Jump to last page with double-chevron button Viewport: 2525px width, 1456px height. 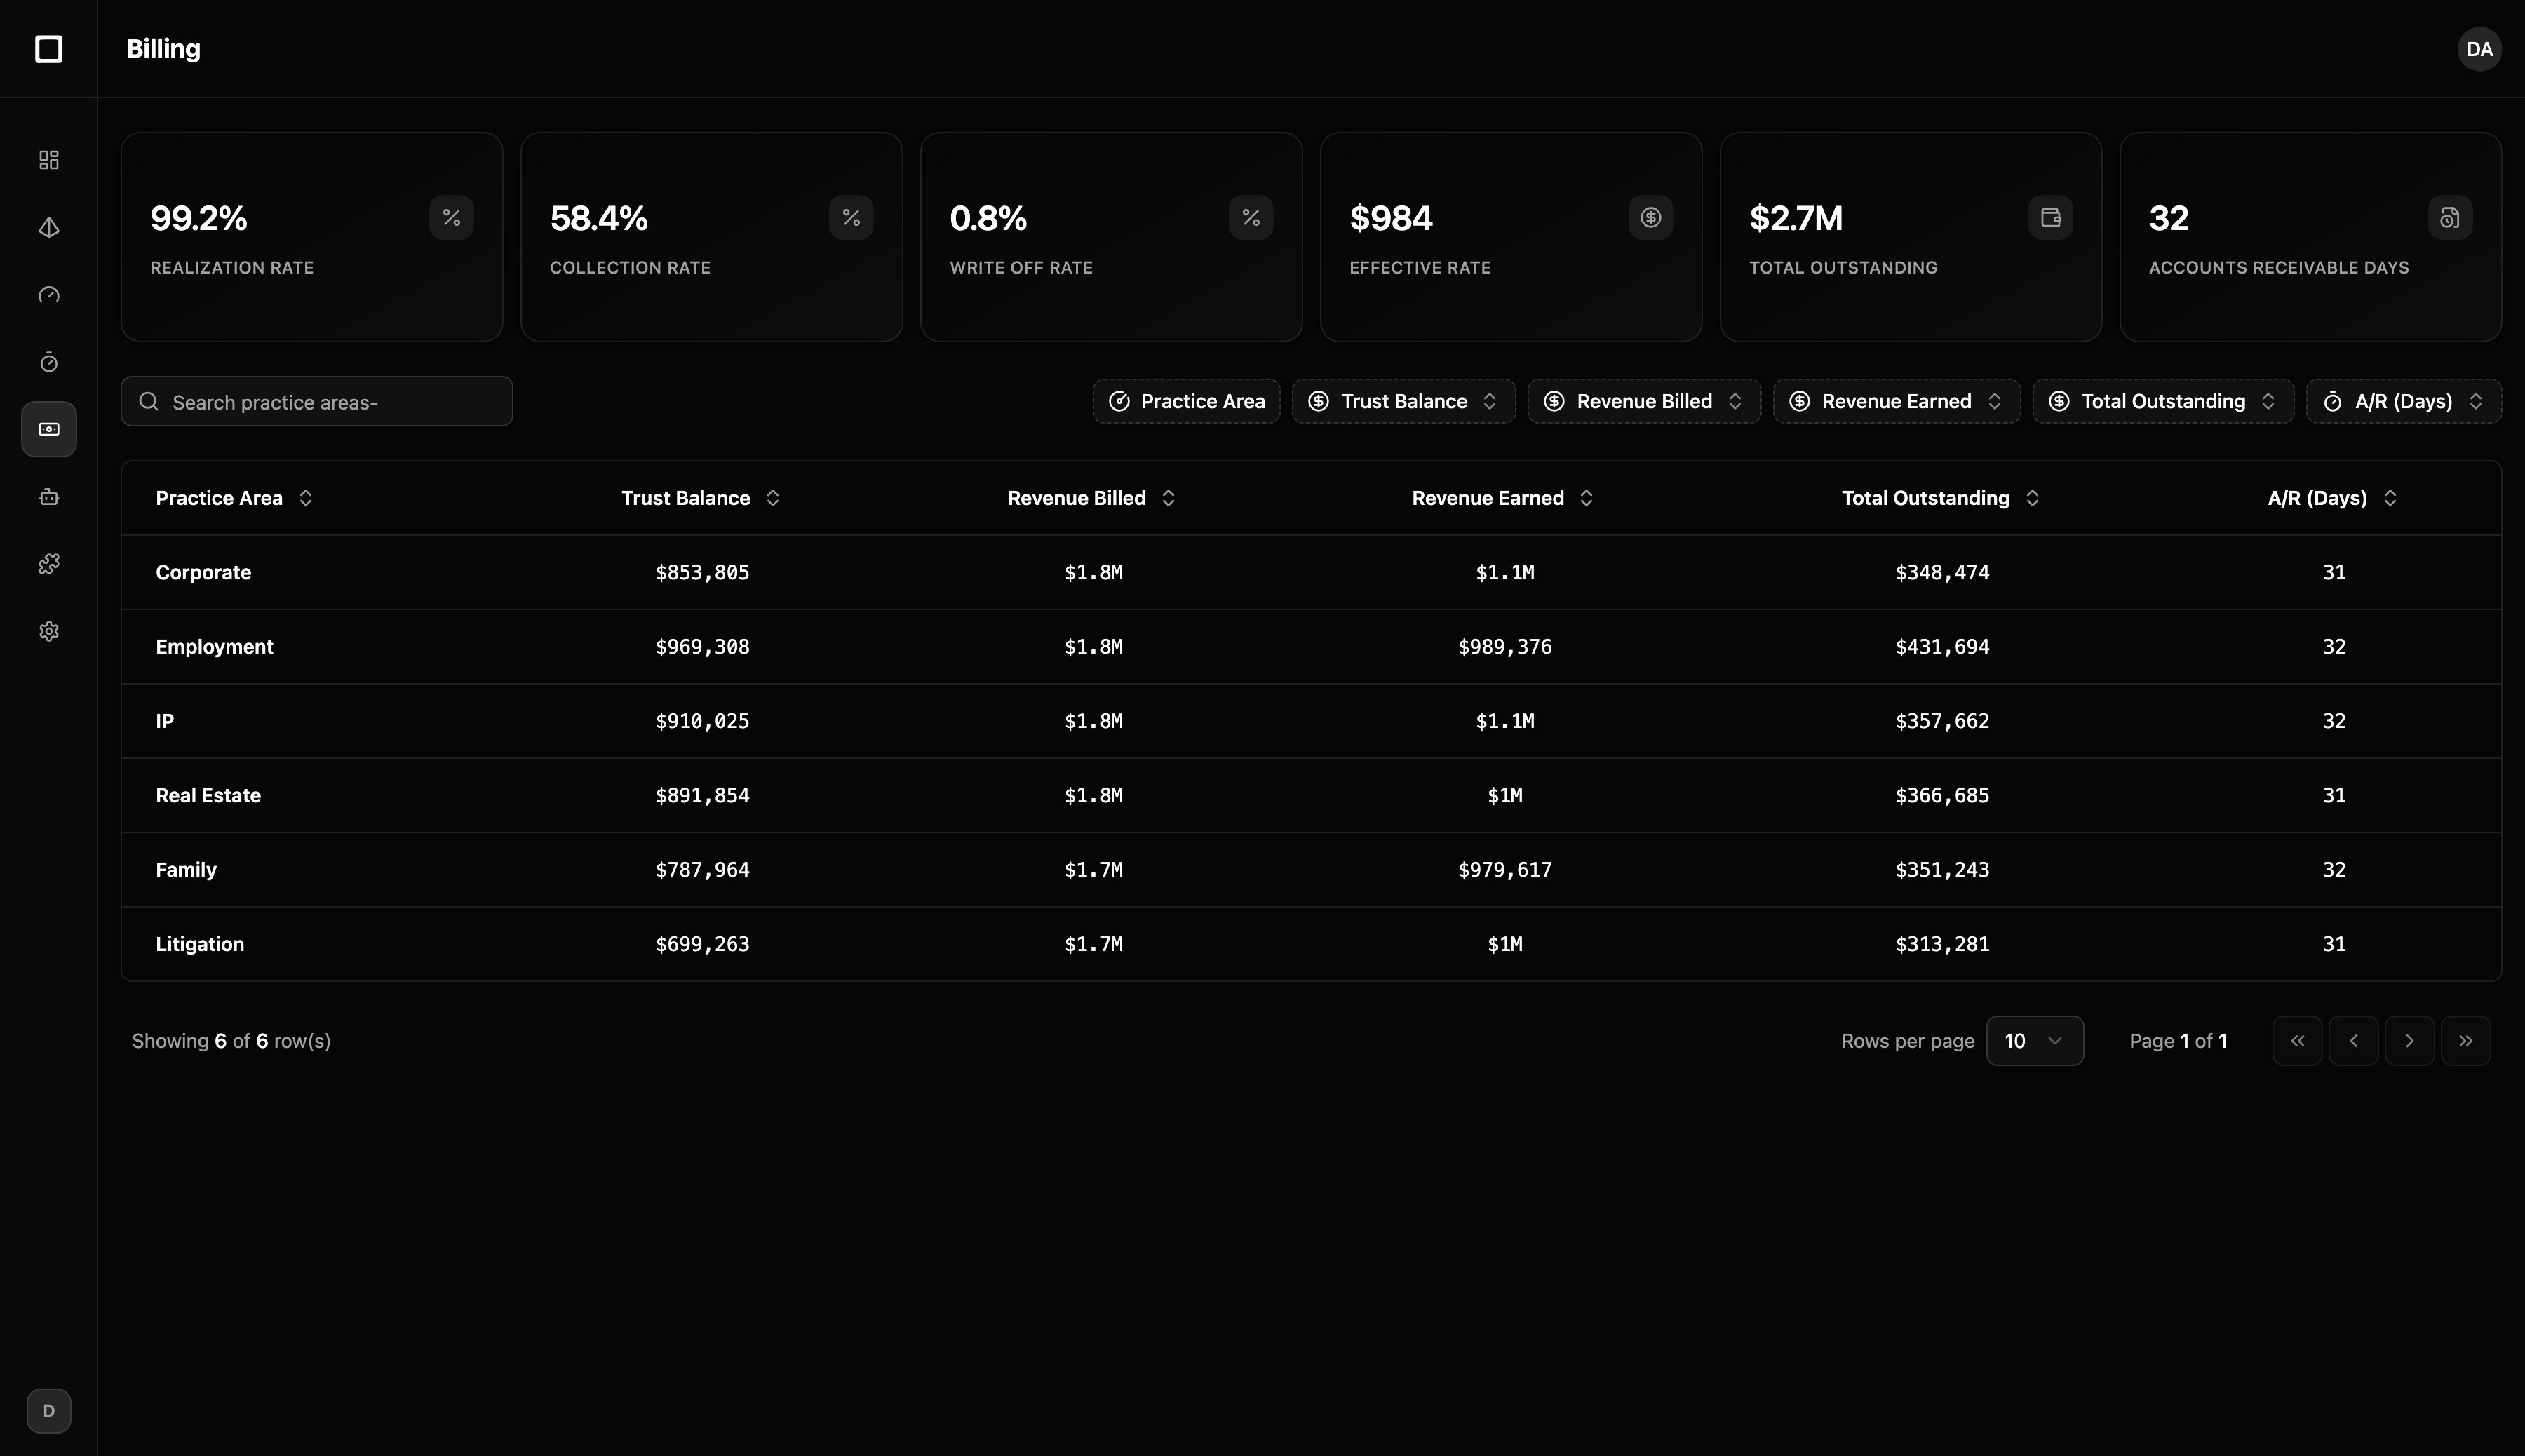click(x=2466, y=1040)
